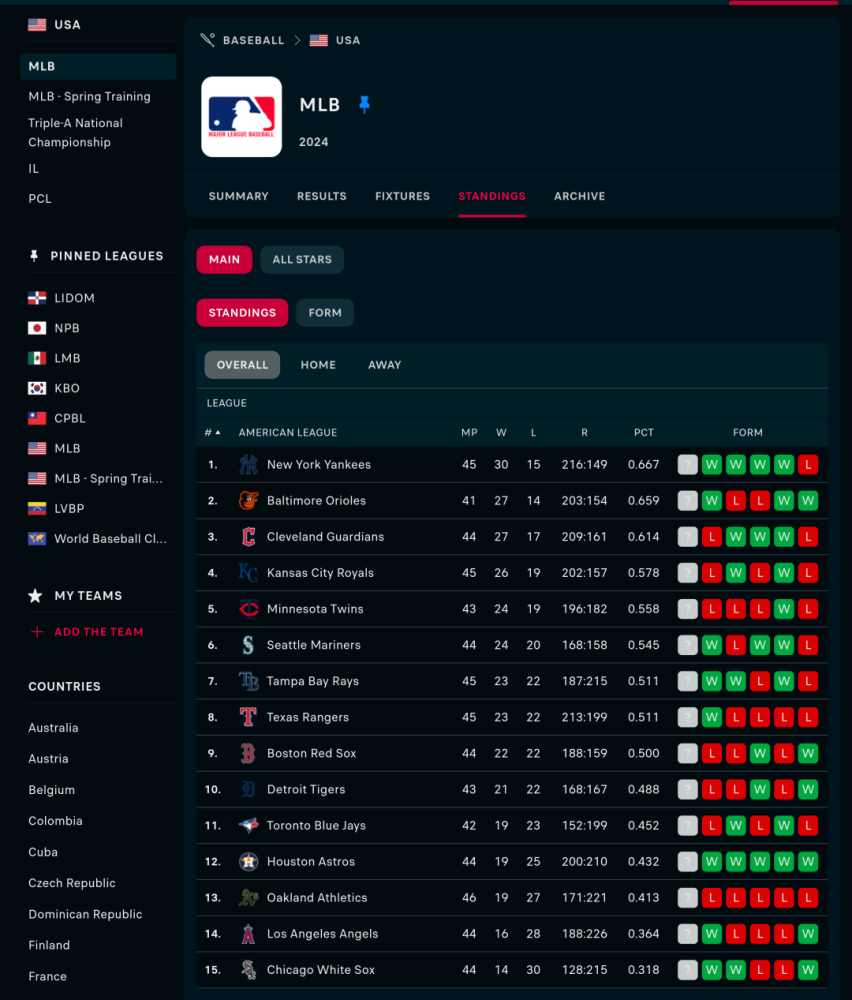Screen dimensions: 852x1000
Task: Click the Toronto Blue Jays logo
Action: 248,825
